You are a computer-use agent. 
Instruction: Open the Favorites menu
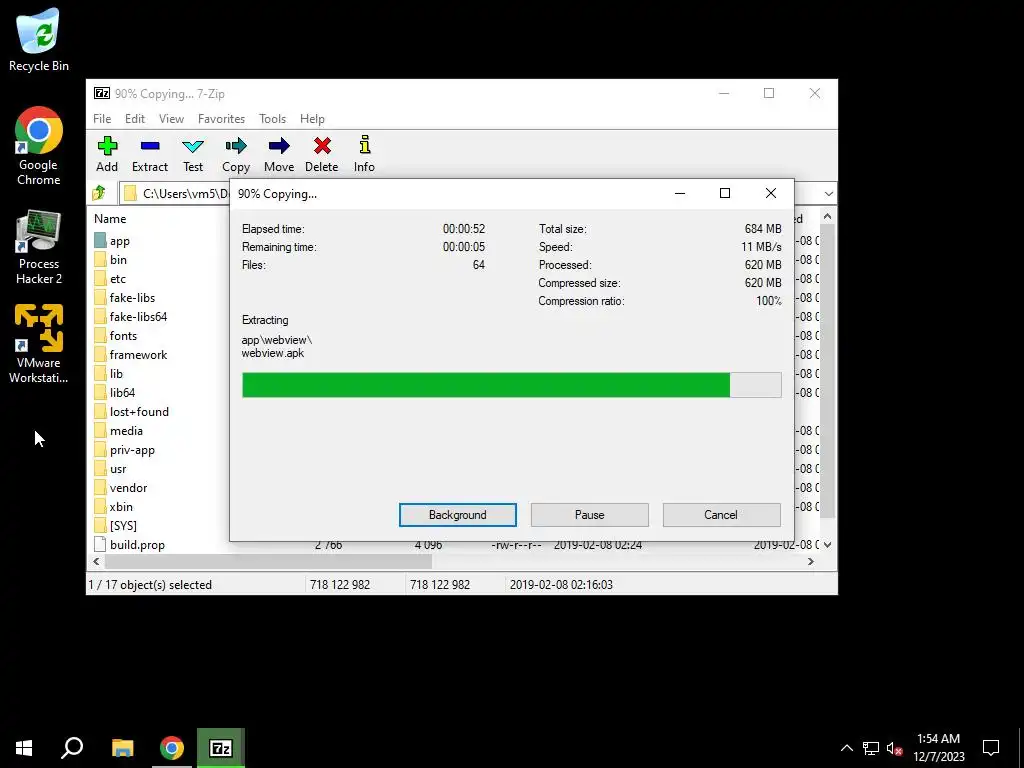pos(221,119)
